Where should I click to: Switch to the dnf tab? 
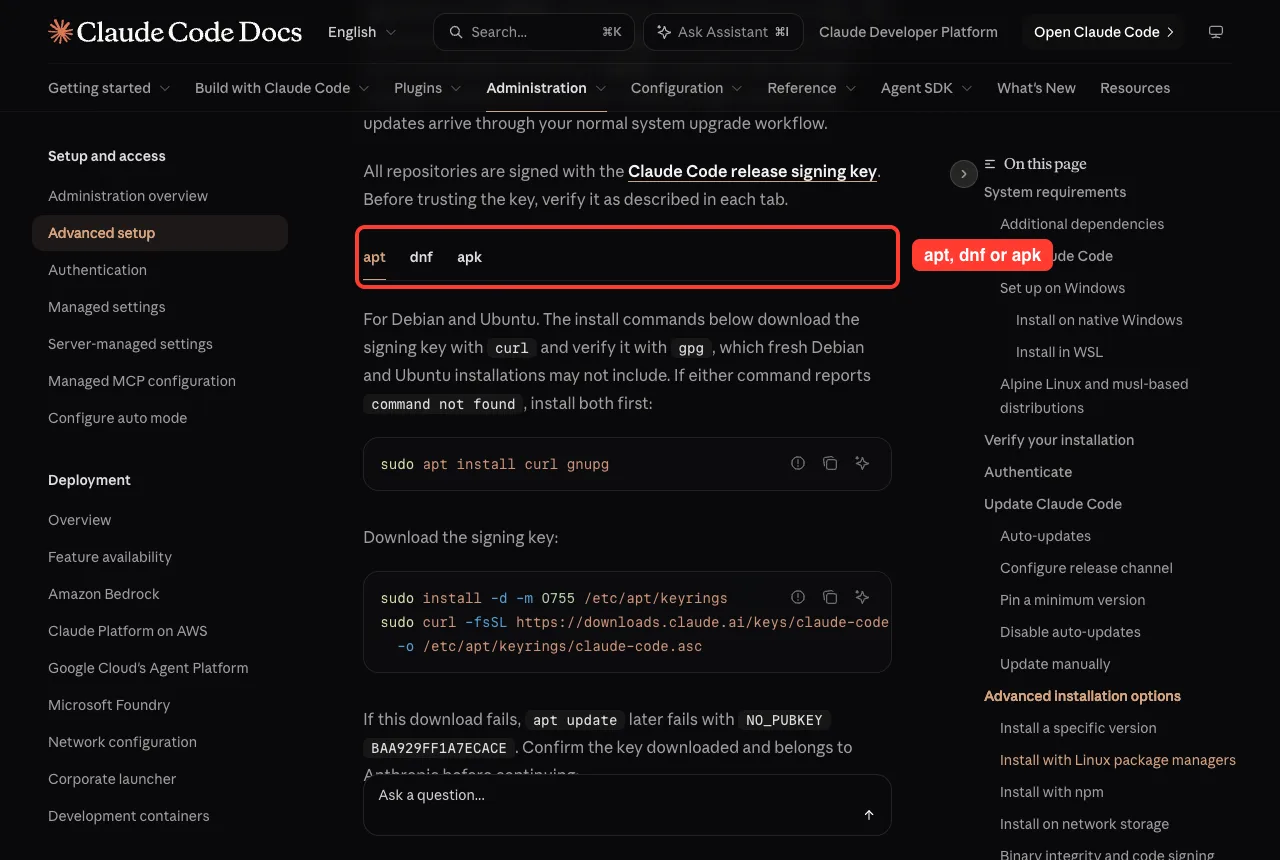(x=421, y=257)
